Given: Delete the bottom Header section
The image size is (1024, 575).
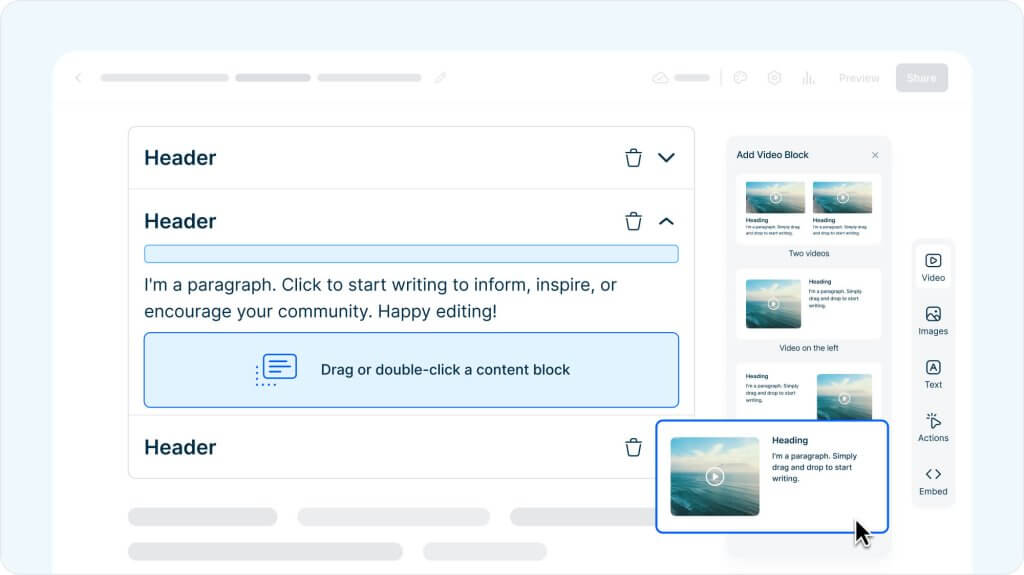Looking at the screenshot, I should point(633,447).
